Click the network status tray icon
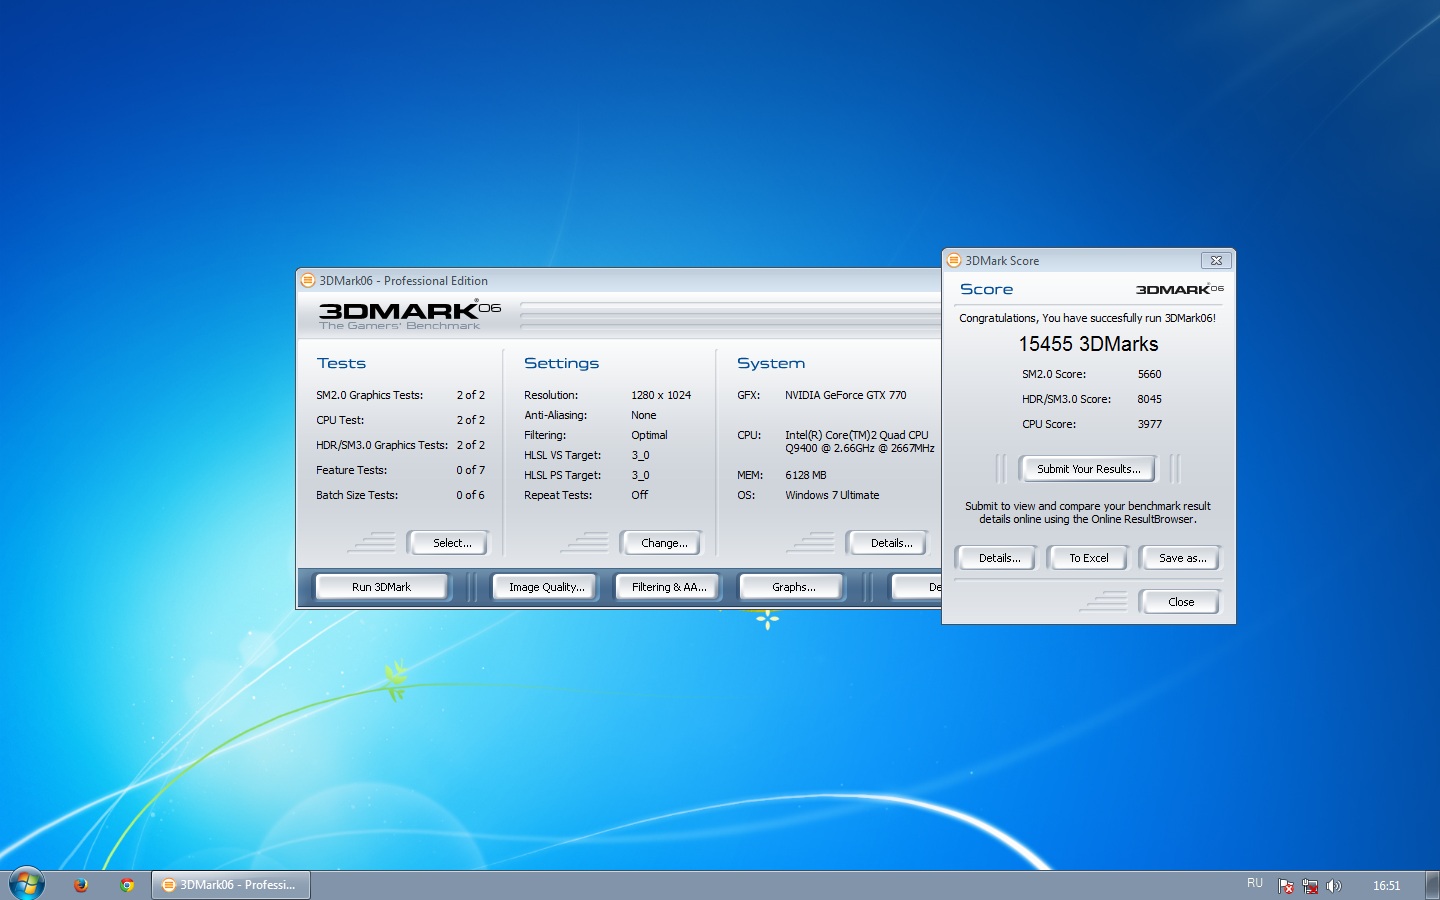Image resolution: width=1440 pixels, height=900 pixels. [1310, 886]
